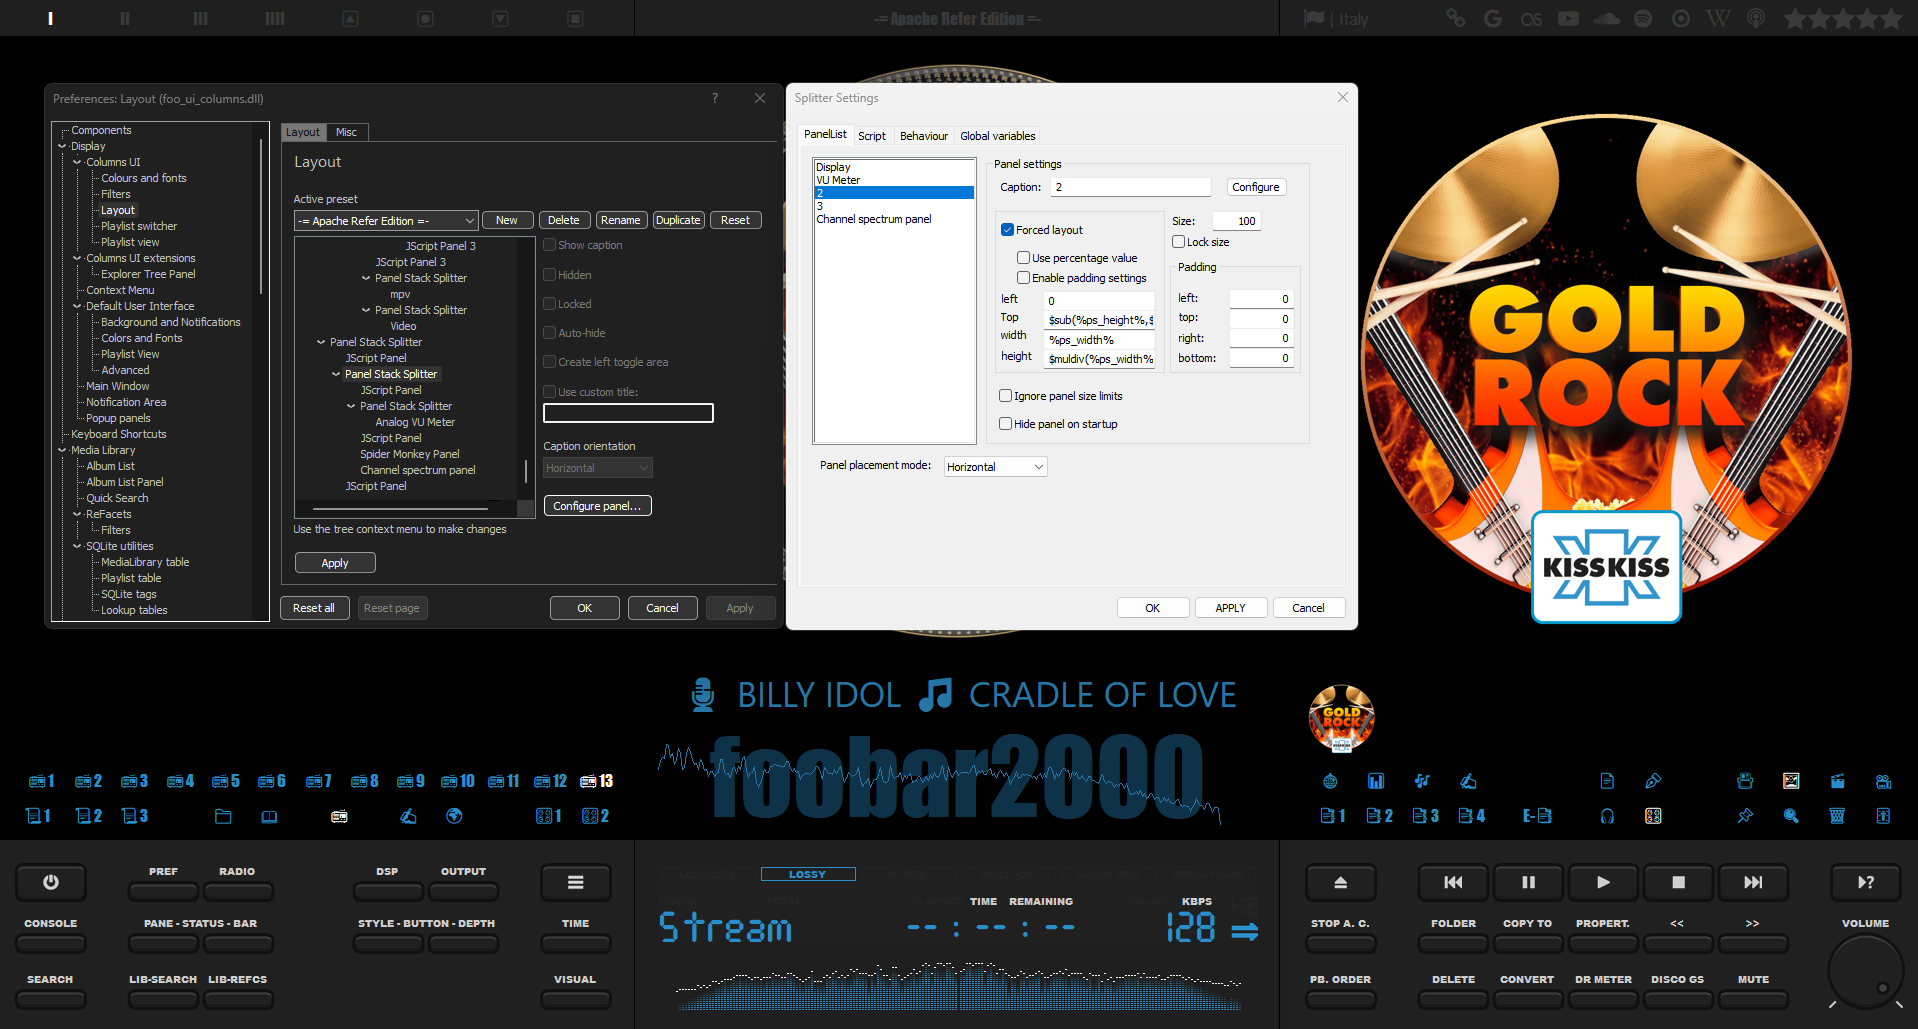The height and width of the screenshot is (1029, 1918).
Task: Check Enable padding settings
Action: pos(1023,278)
